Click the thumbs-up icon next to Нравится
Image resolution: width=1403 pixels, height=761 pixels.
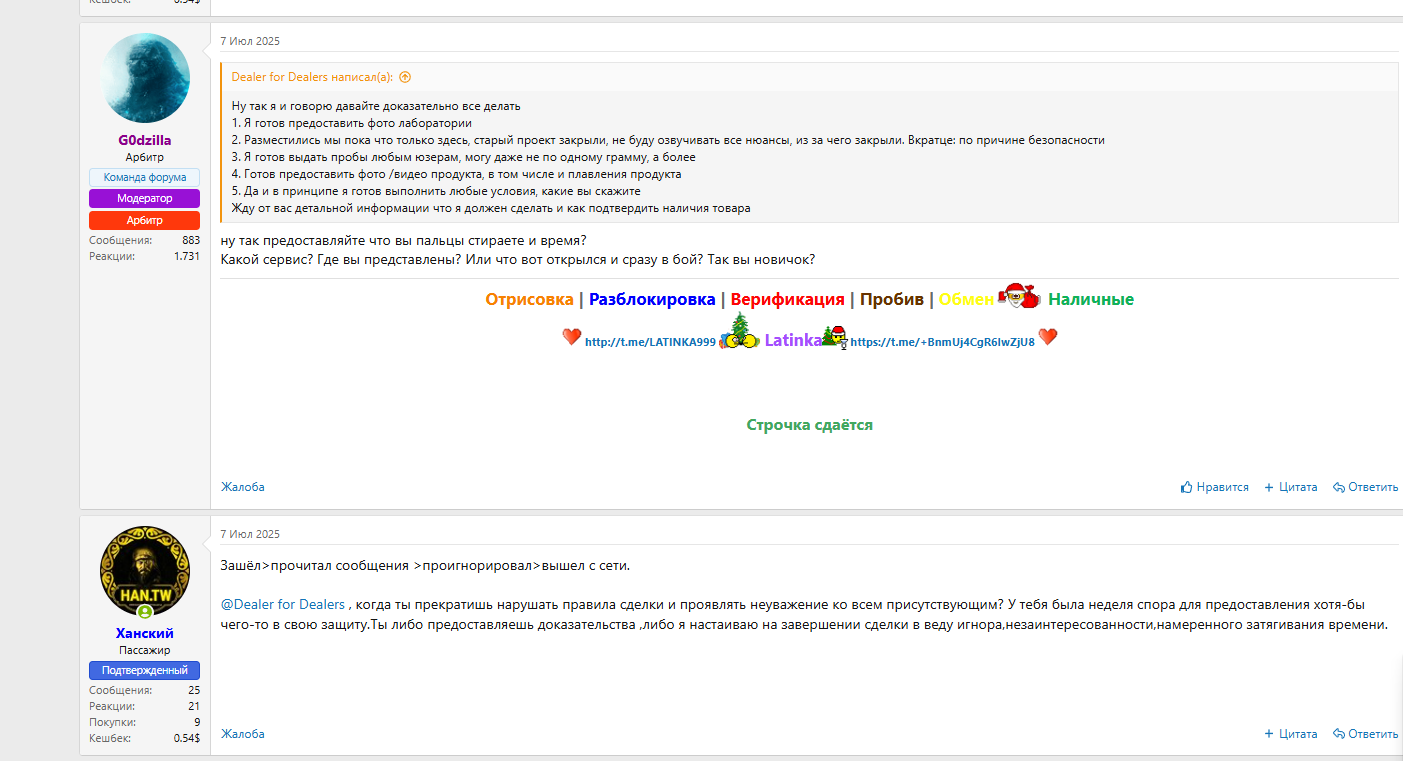coord(1185,487)
